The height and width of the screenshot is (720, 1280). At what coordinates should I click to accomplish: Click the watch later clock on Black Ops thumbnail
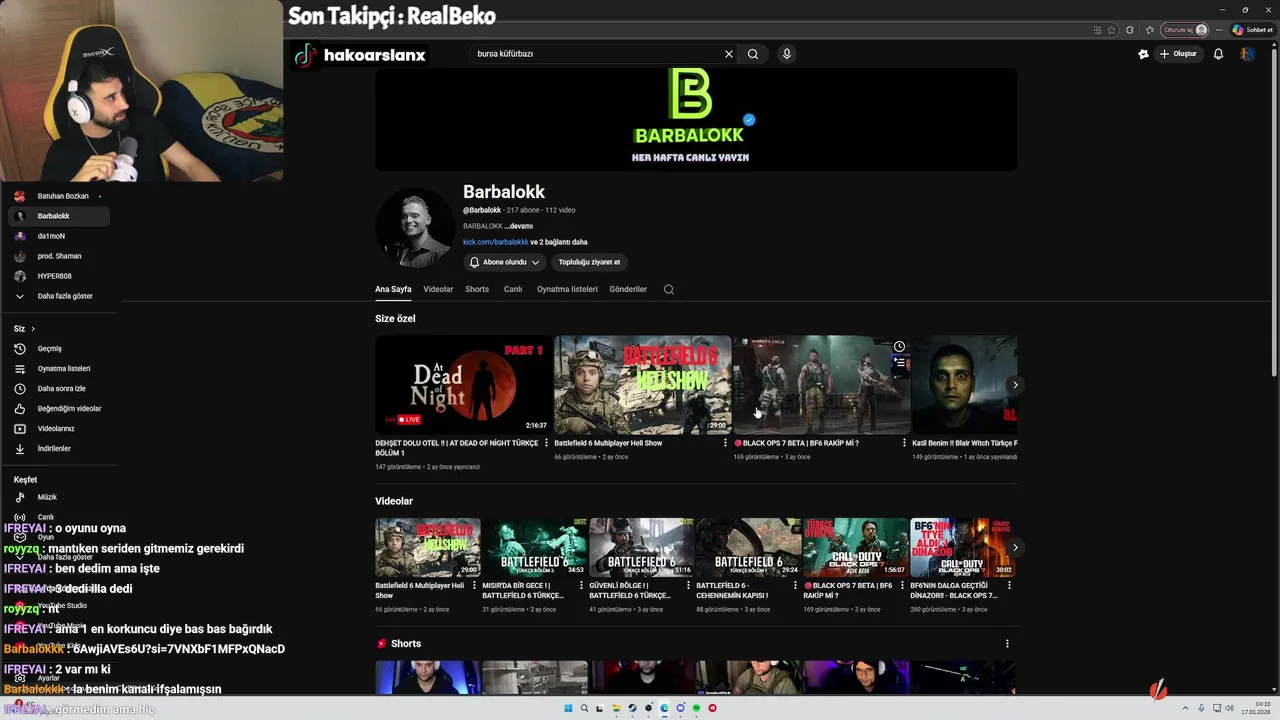[899, 347]
